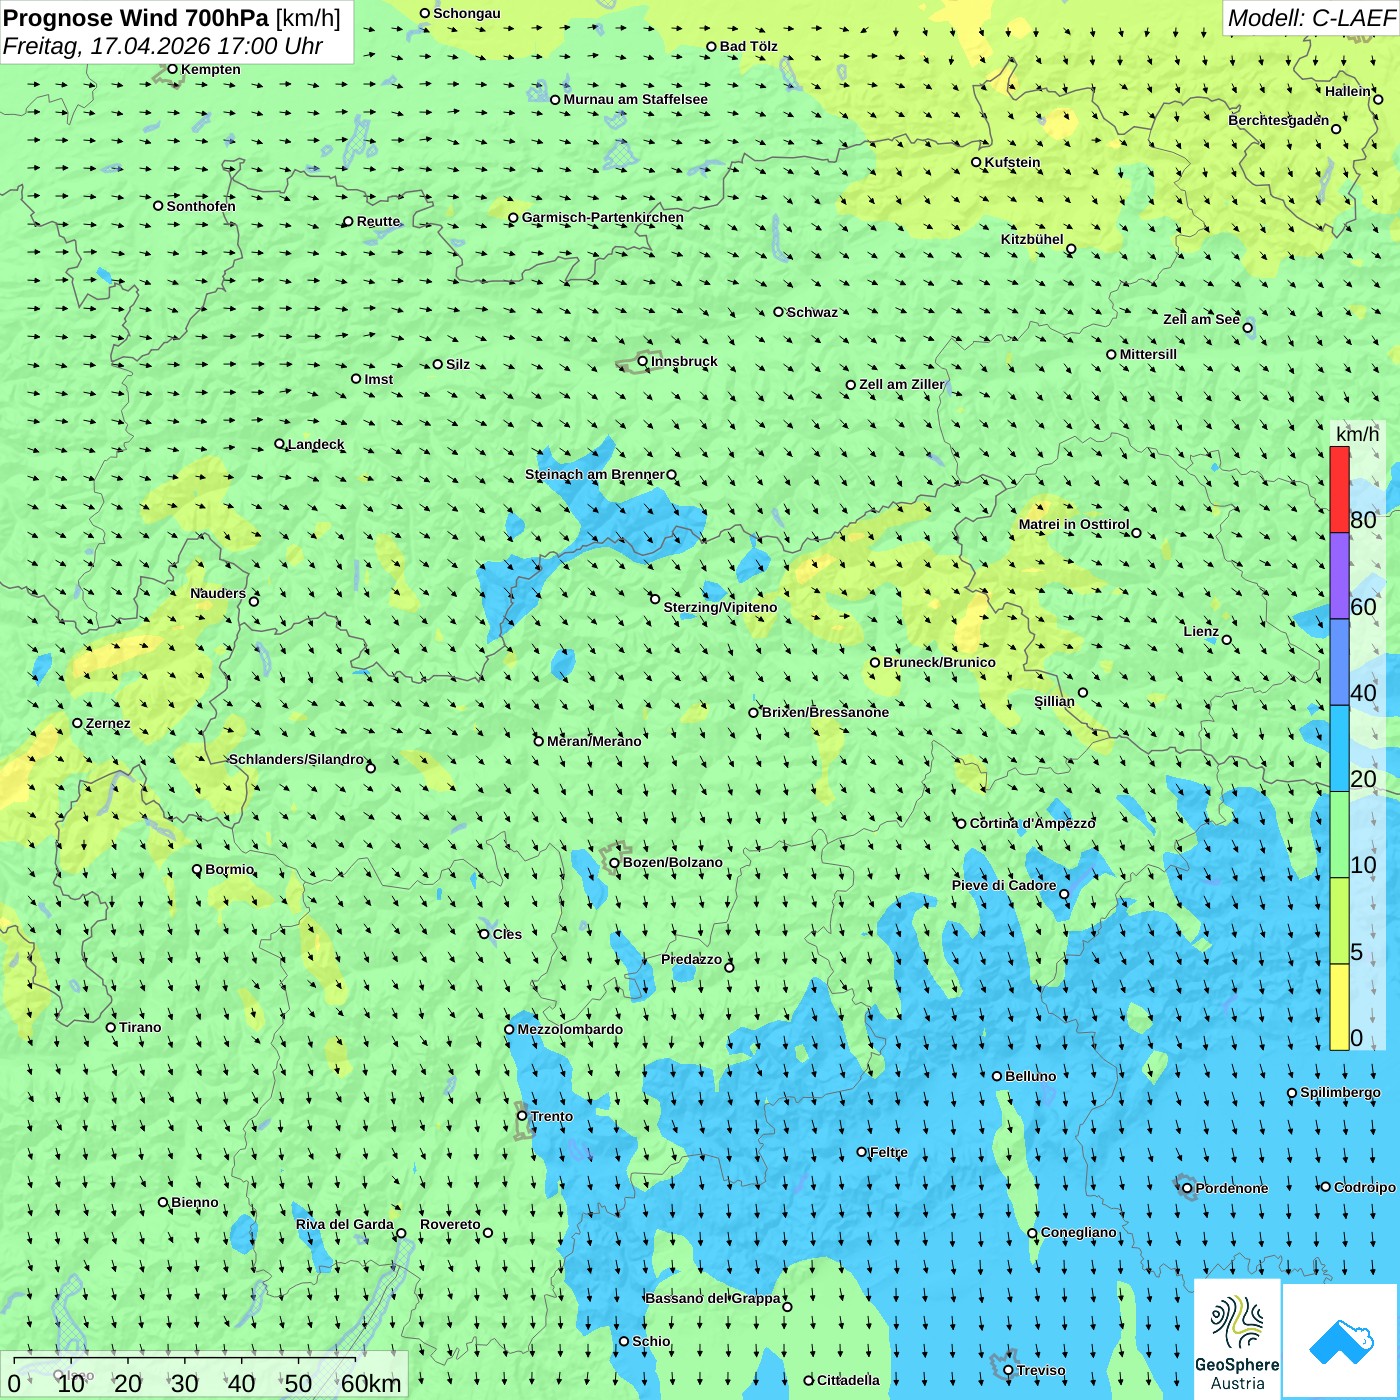Click the Meran/Merano label
This screenshot has width=1400, height=1400.
594,741
